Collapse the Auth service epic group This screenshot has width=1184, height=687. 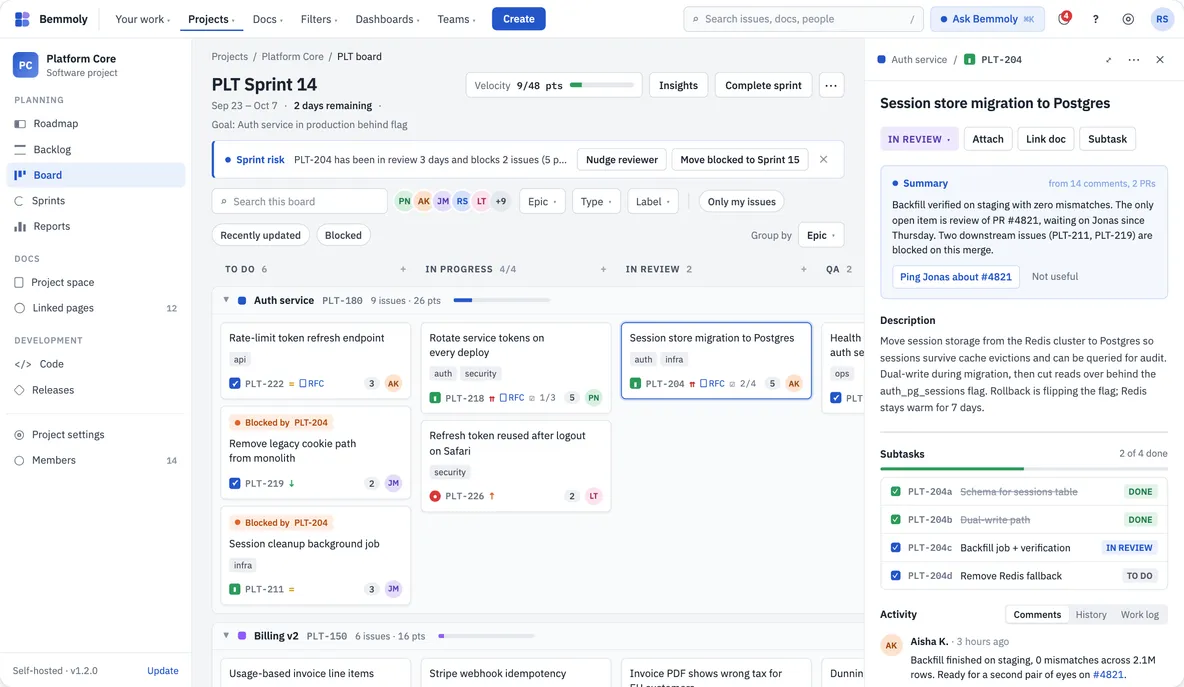(226, 300)
